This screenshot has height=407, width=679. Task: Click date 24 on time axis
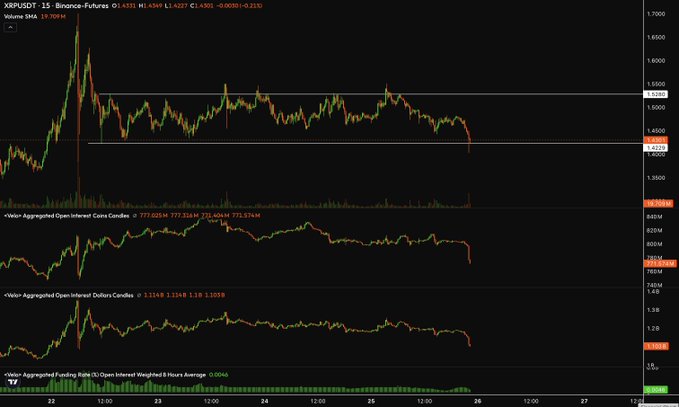point(265,401)
